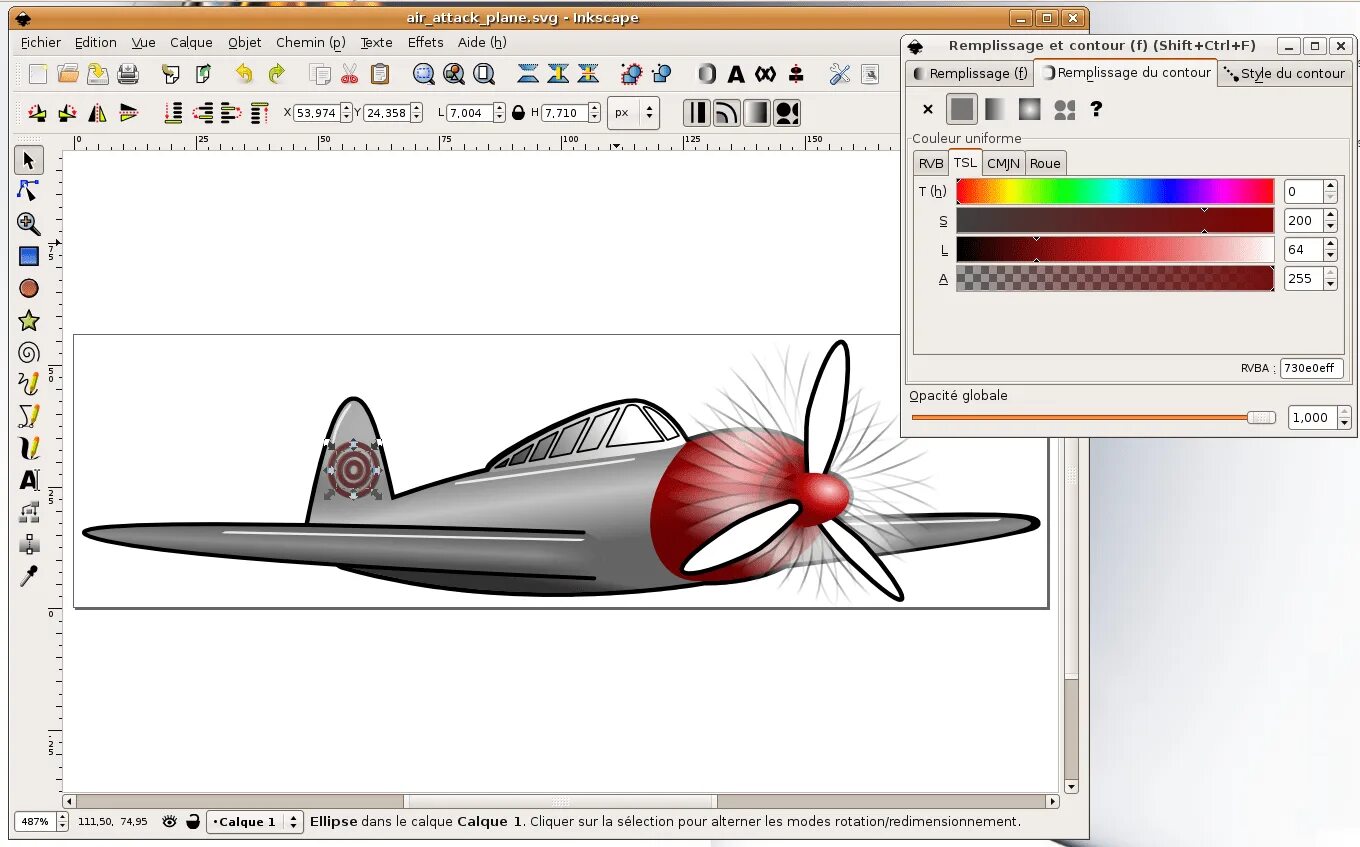Switch to the CMJN color tab
This screenshot has width=1360, height=847.
[x=1003, y=163]
